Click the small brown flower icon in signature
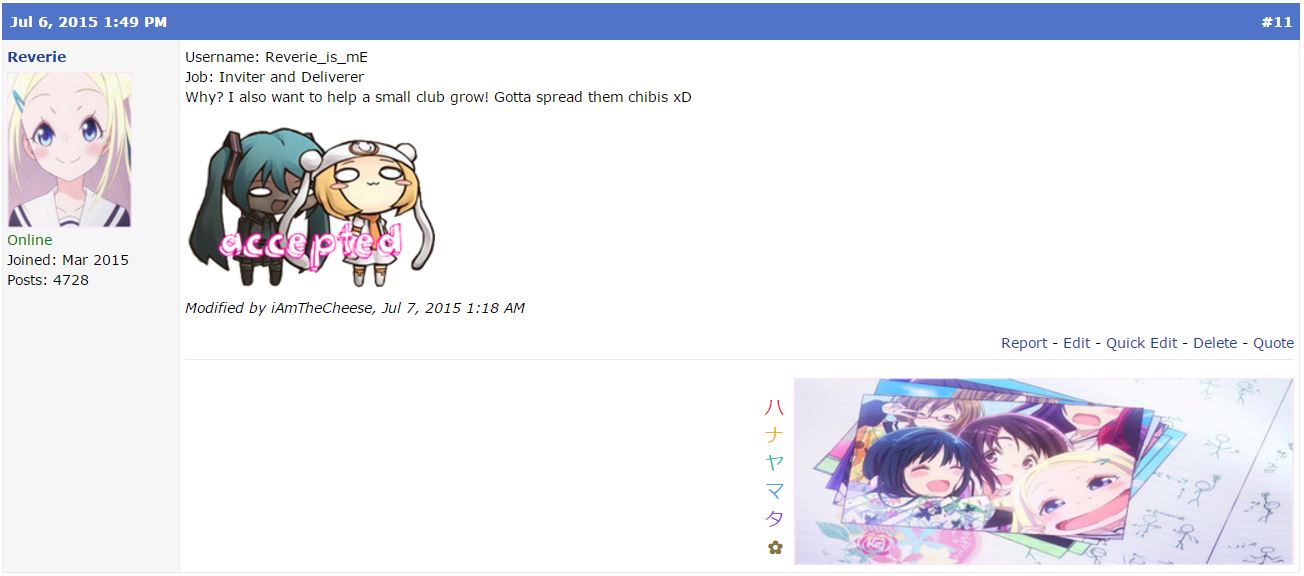Viewport: 1304px width, 576px height. coord(774,547)
